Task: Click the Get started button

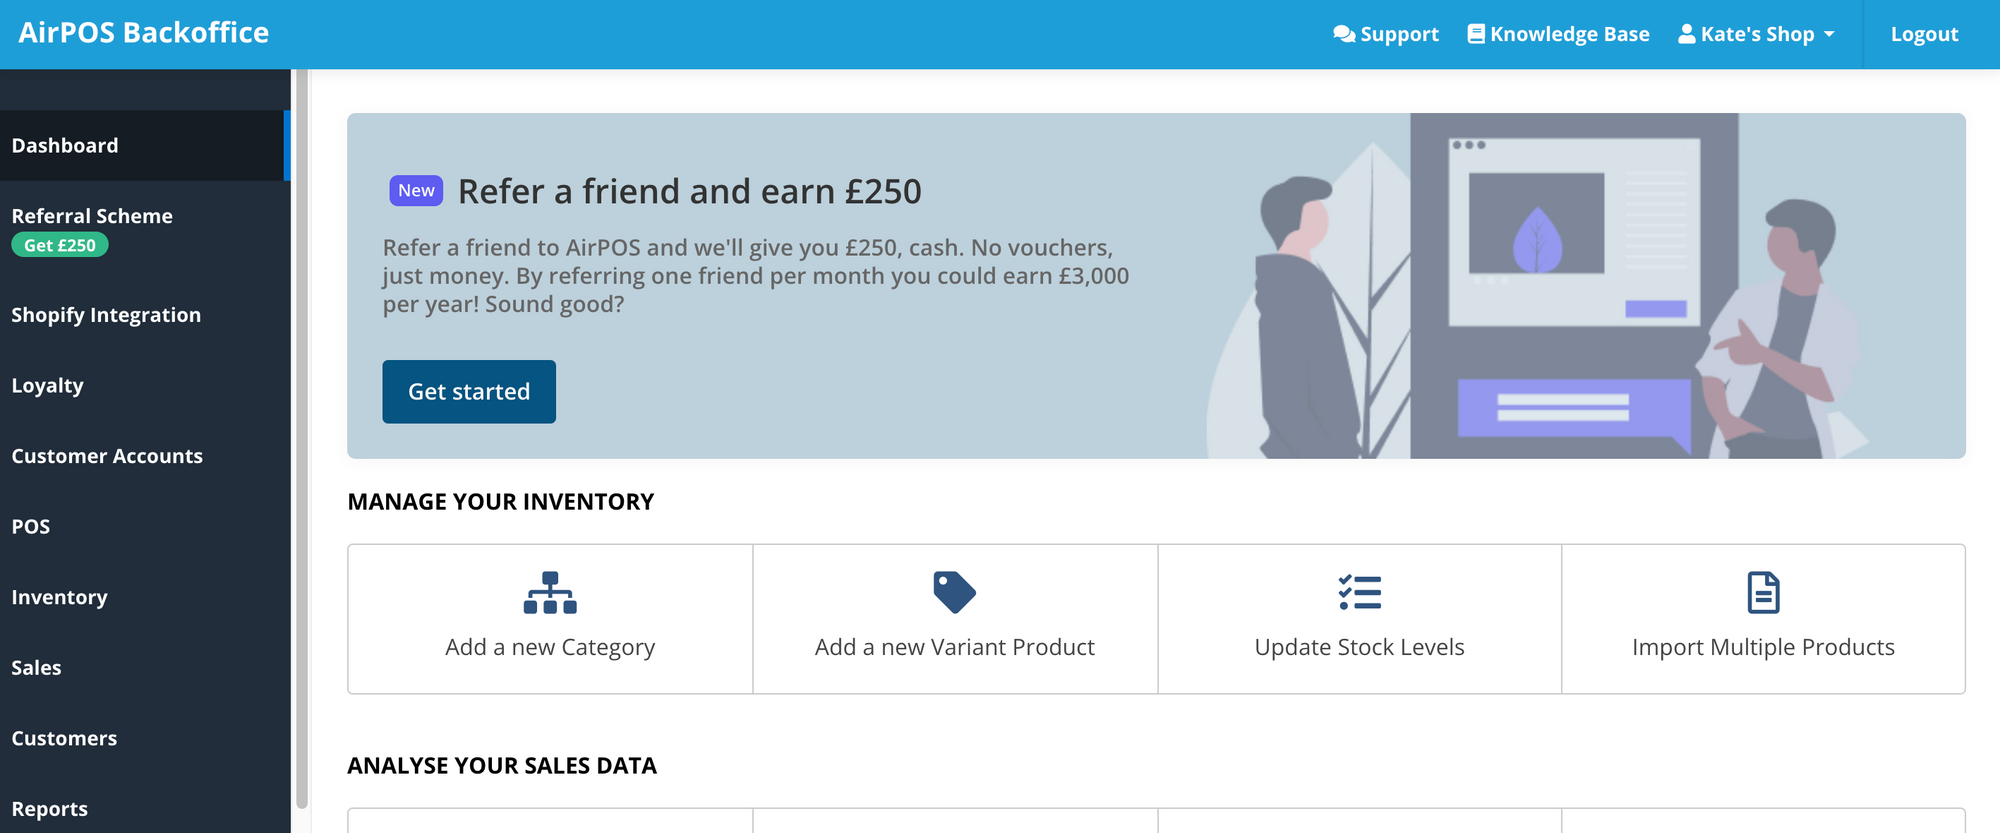Action: coord(469,391)
